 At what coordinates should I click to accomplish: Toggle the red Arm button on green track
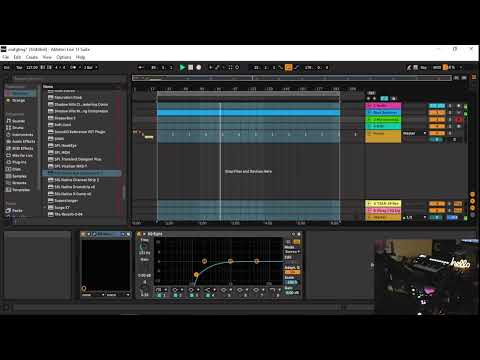459,120
